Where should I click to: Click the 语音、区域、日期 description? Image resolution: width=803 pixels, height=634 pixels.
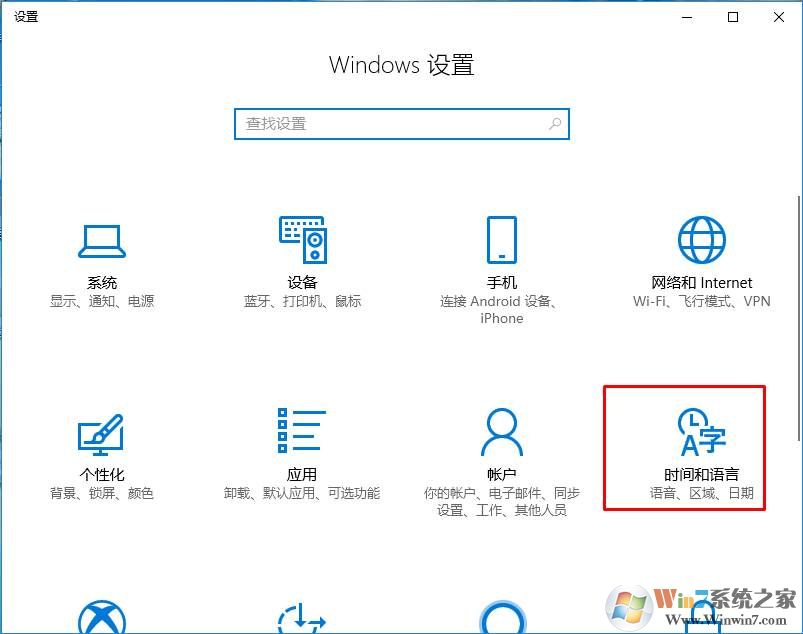click(702, 493)
